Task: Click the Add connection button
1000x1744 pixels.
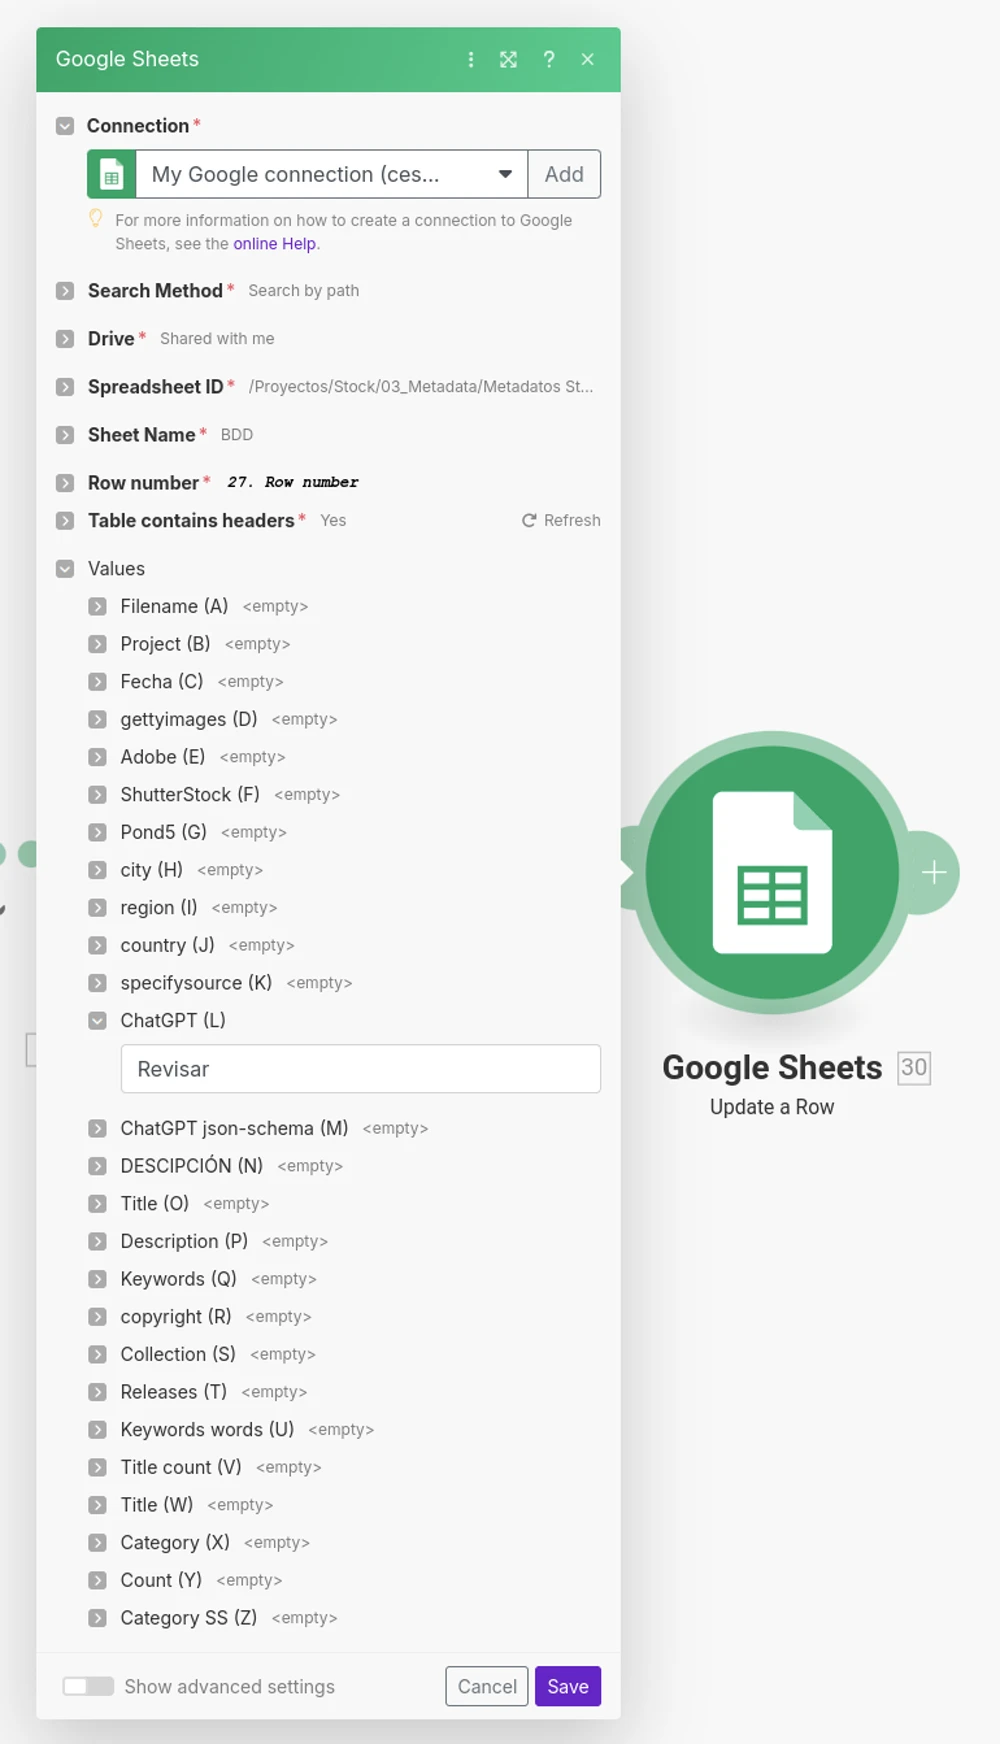Action: pos(564,175)
